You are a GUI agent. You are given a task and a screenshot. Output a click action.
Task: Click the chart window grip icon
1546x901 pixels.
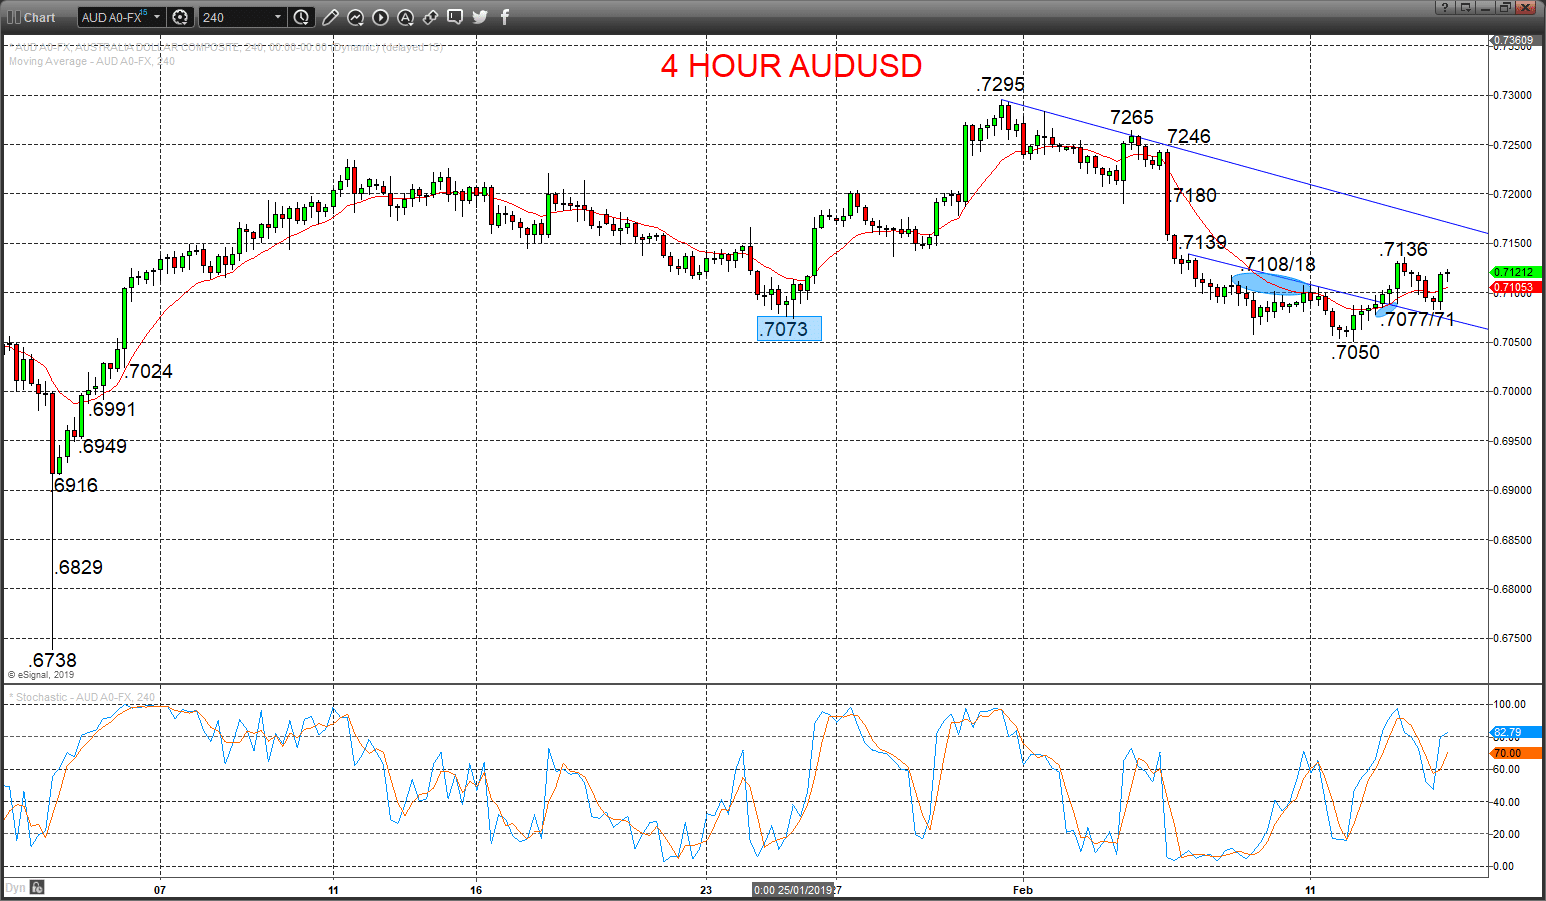click(13, 17)
